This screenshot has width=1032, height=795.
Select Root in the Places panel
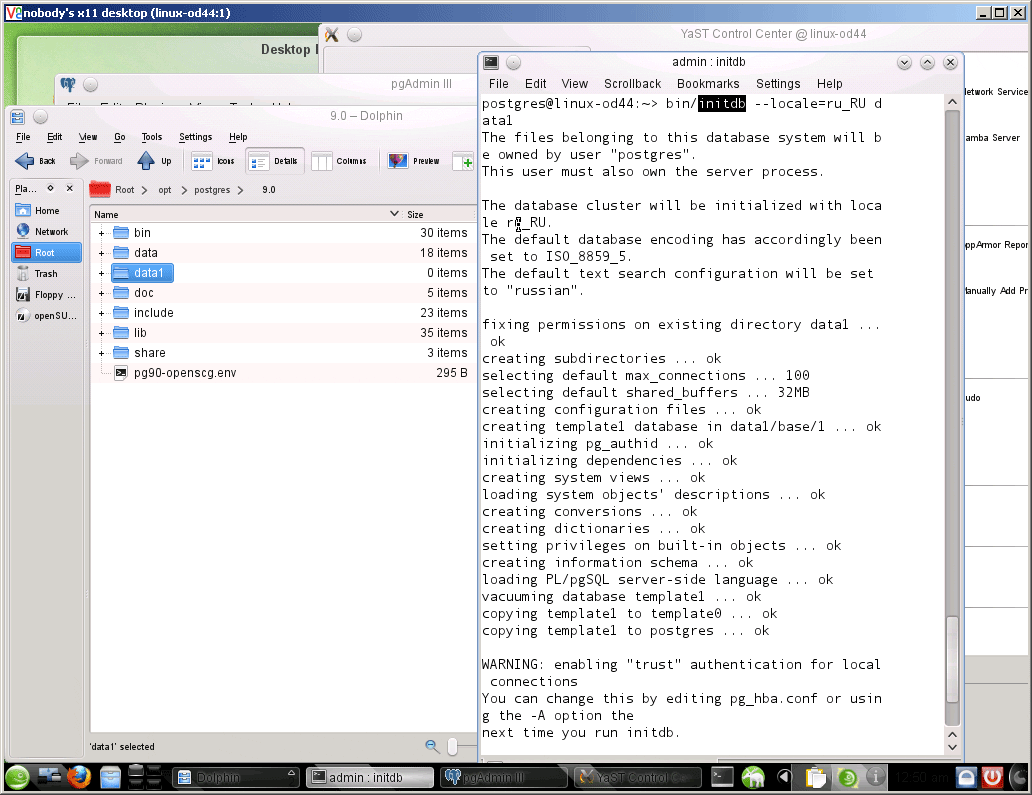[46, 253]
